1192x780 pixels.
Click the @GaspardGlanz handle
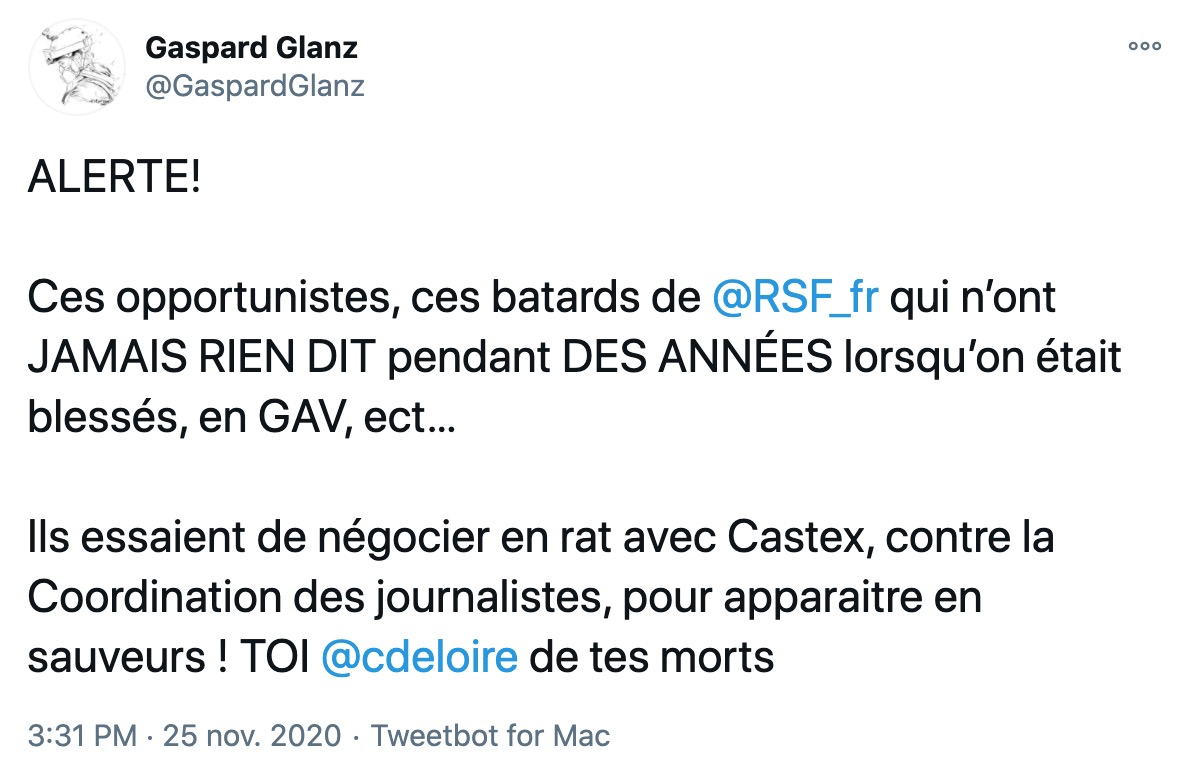pos(254,87)
